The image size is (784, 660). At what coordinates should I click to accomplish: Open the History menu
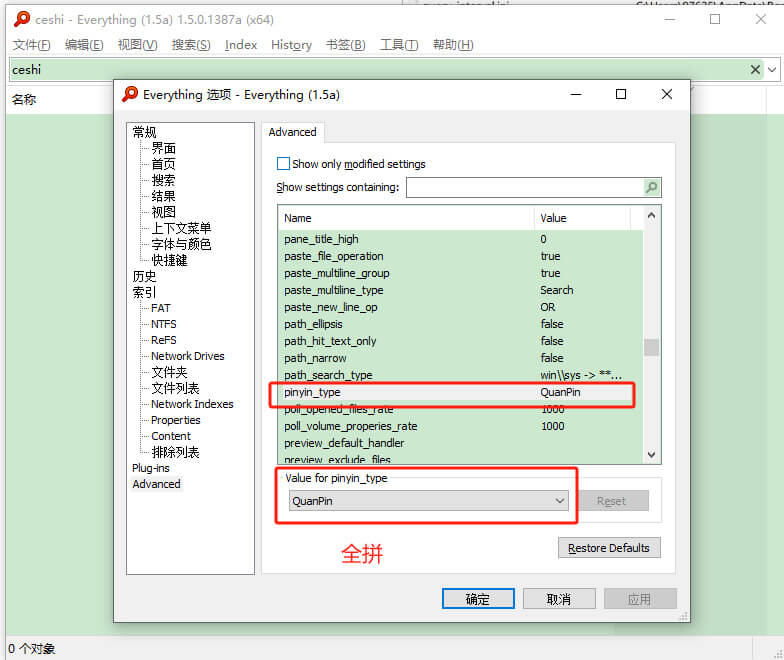point(292,44)
